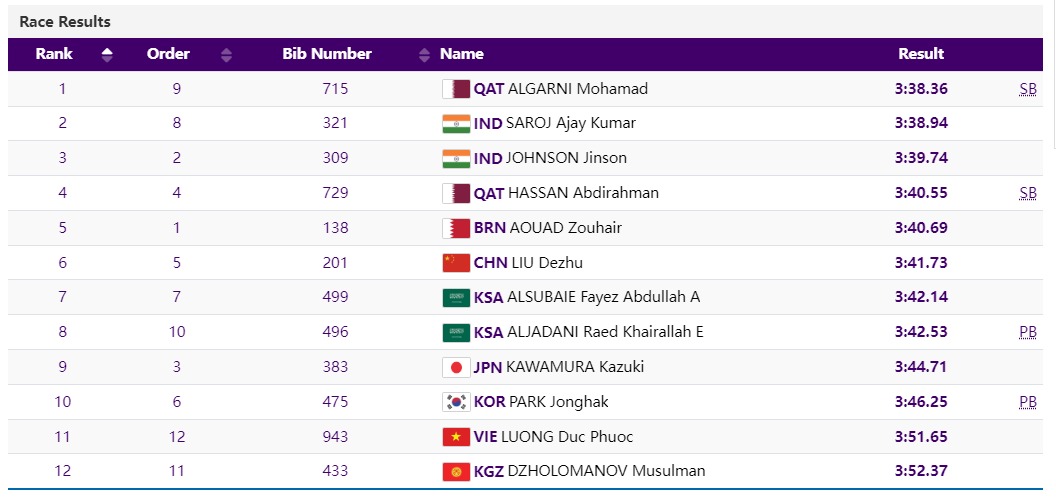Click the PB label for ALJADANI Raed
1056x499 pixels.
1028,332
